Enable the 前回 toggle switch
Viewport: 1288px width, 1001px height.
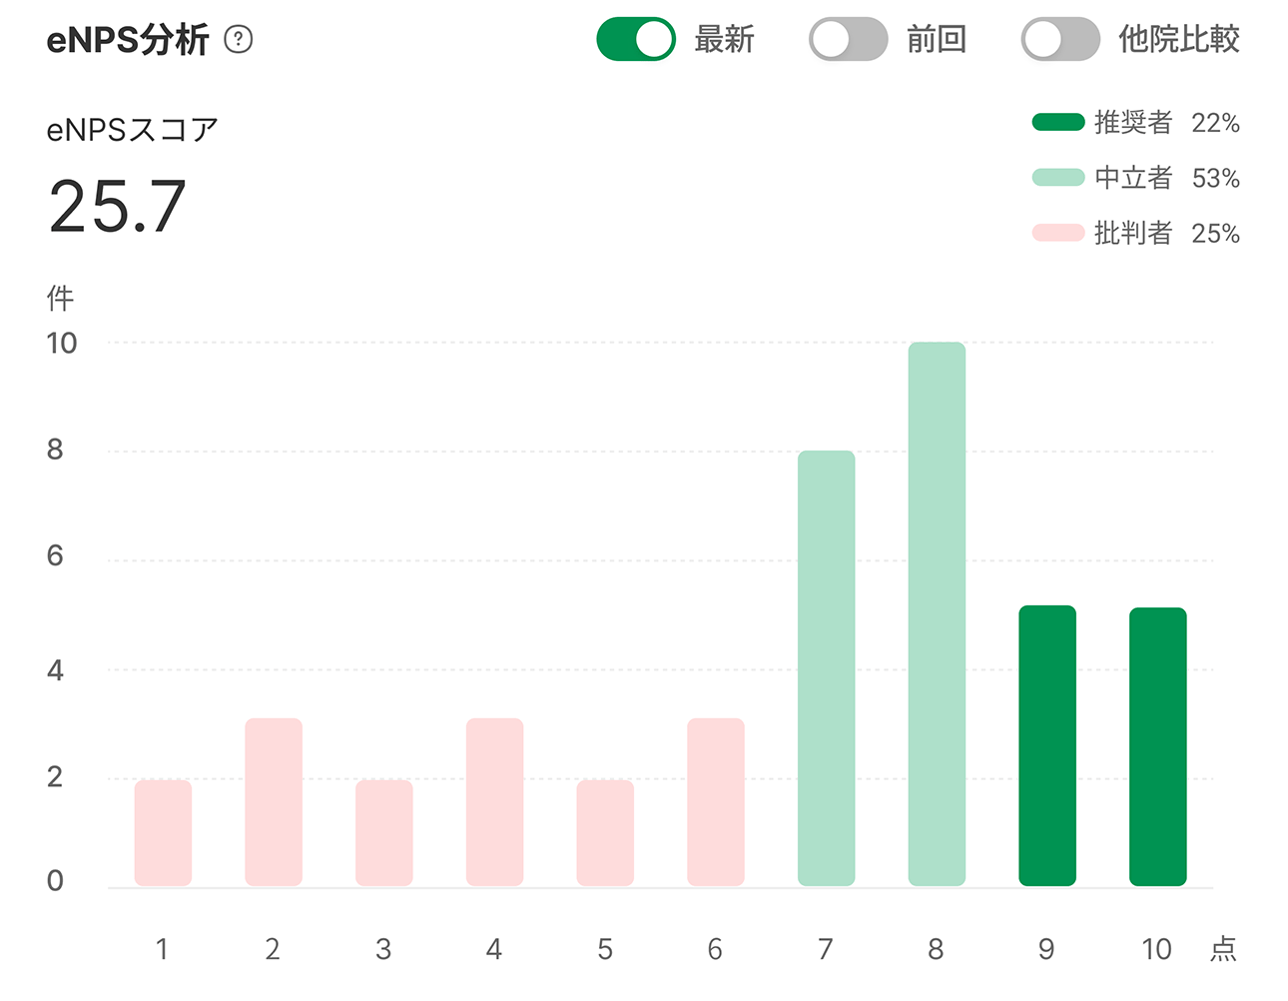[x=848, y=40]
